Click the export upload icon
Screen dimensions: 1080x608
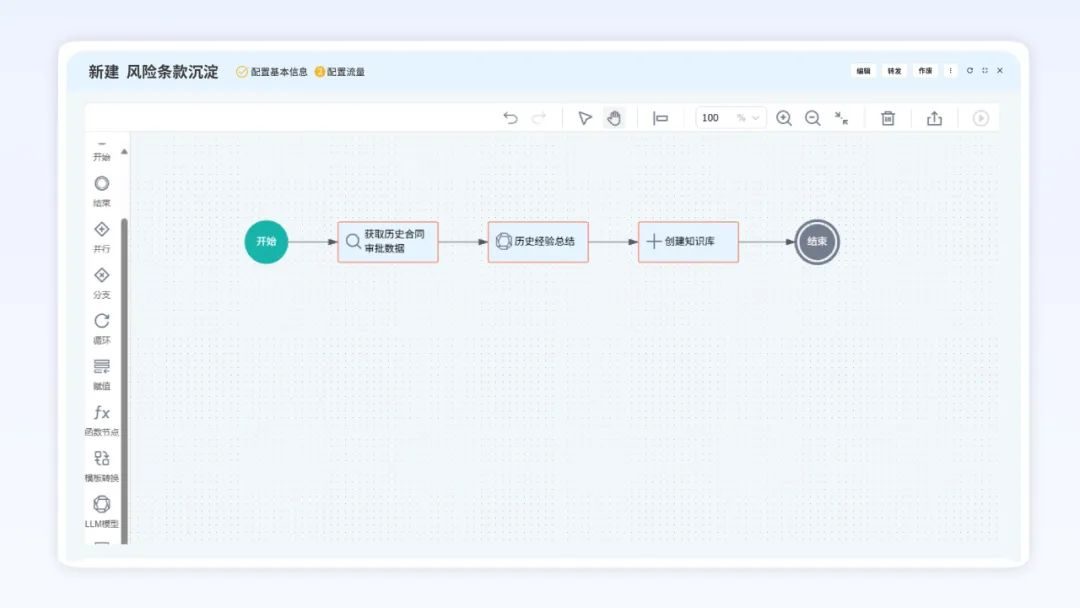click(934, 118)
